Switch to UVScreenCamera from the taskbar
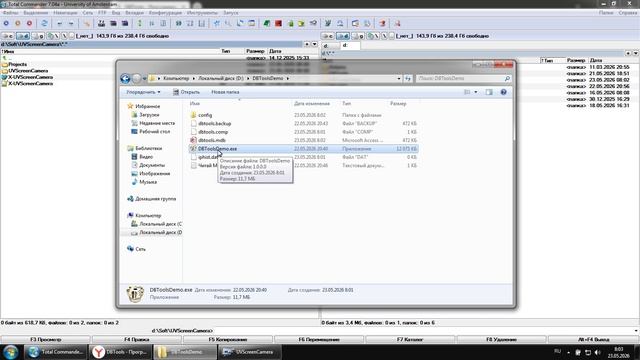This screenshot has width=640, height=360. coord(250,352)
